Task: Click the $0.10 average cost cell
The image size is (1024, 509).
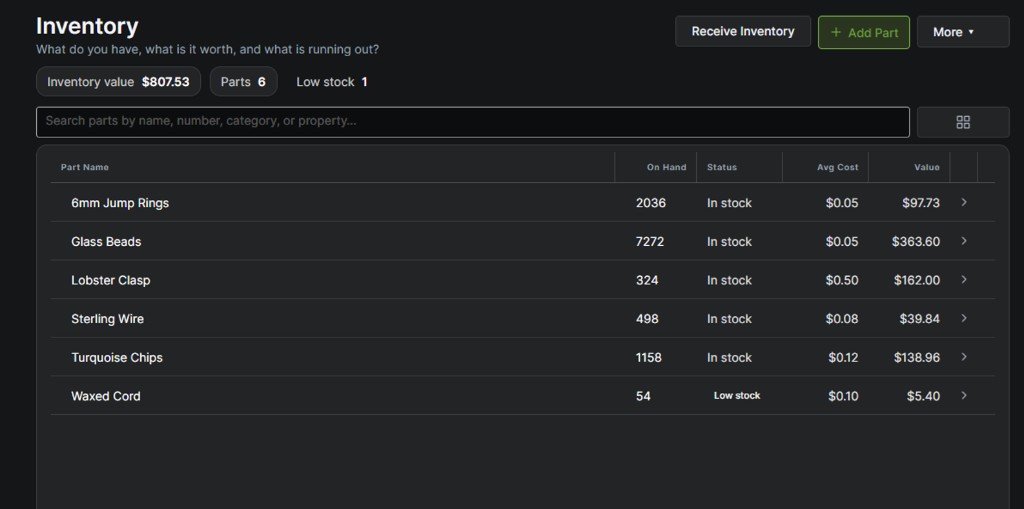Action: pos(843,396)
